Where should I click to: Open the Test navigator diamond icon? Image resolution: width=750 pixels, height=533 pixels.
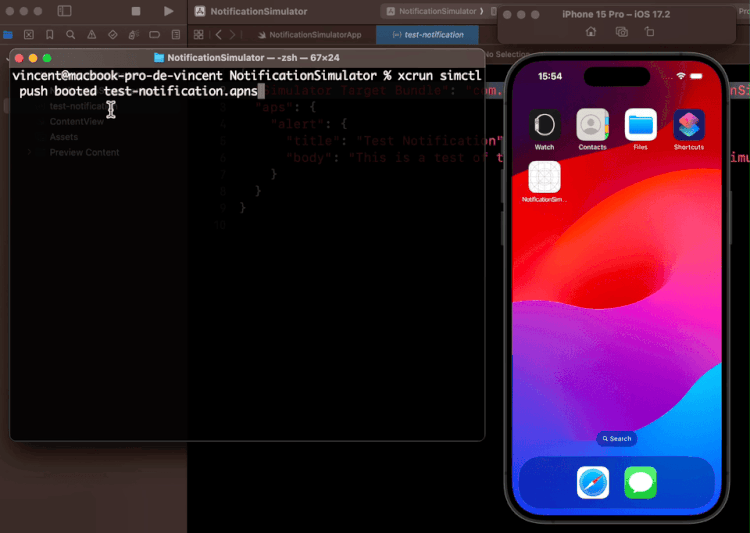pyautogui.click(x=112, y=34)
